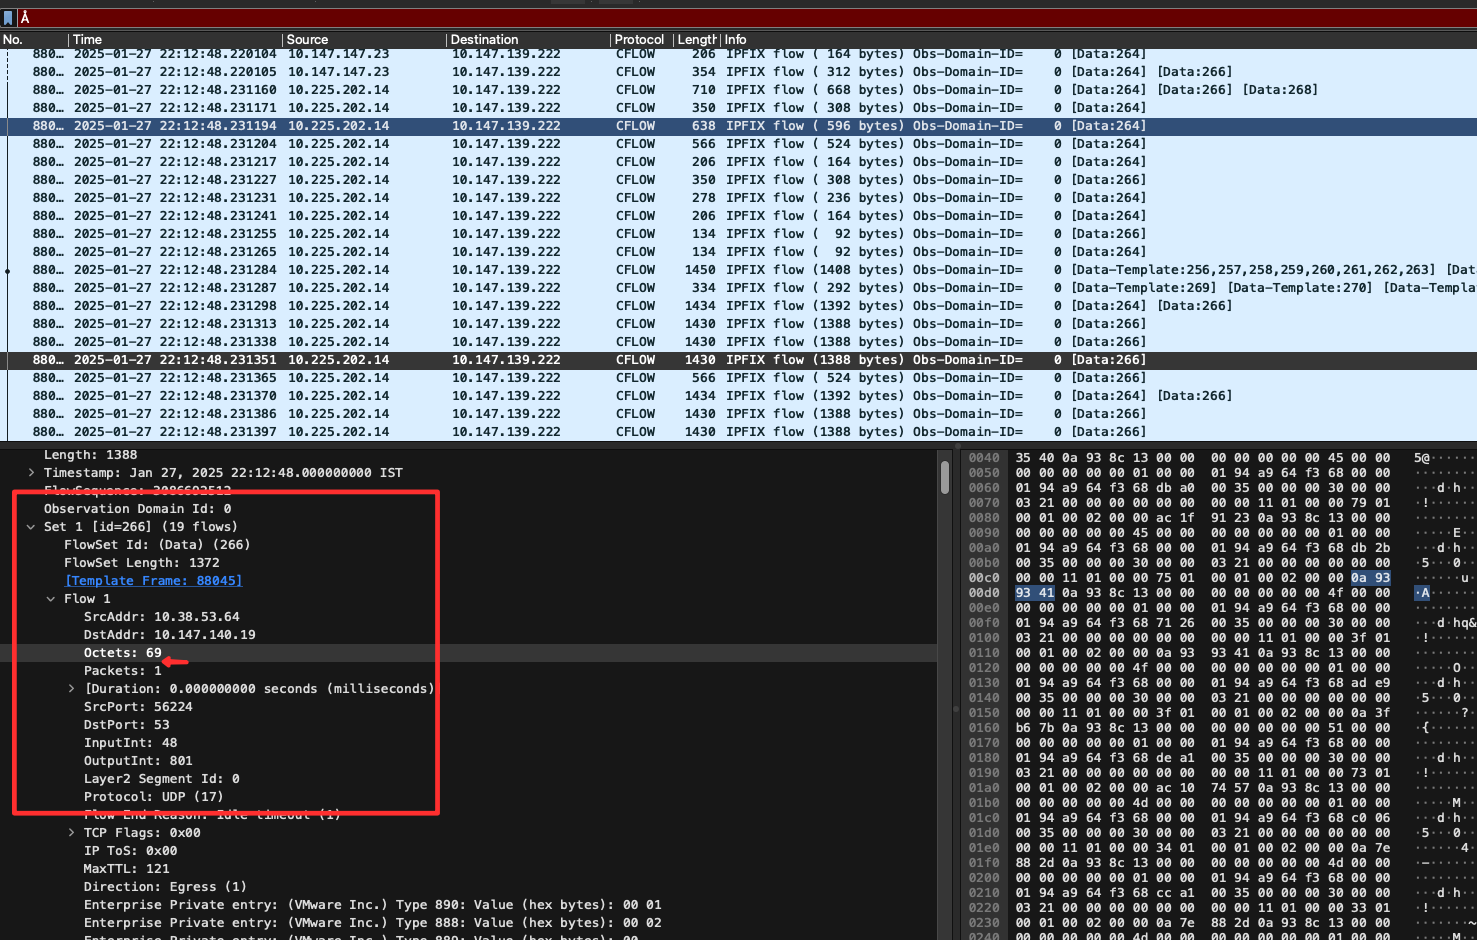Select the SrcAddr: 10.38.53.64 field
Screen dimensions: 1477x940
coord(161,617)
